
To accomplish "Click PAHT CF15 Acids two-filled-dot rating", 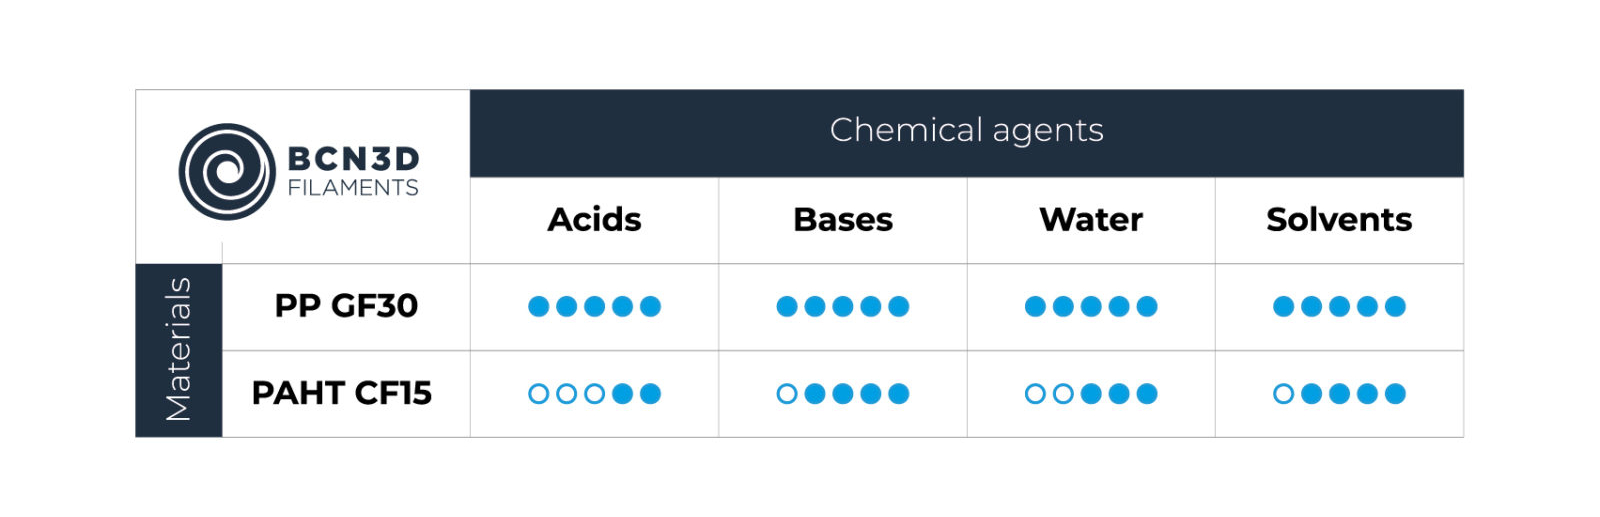I will (x=594, y=394).
